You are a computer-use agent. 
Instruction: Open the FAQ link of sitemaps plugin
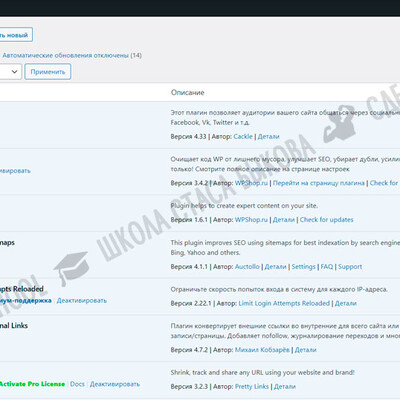(x=327, y=267)
